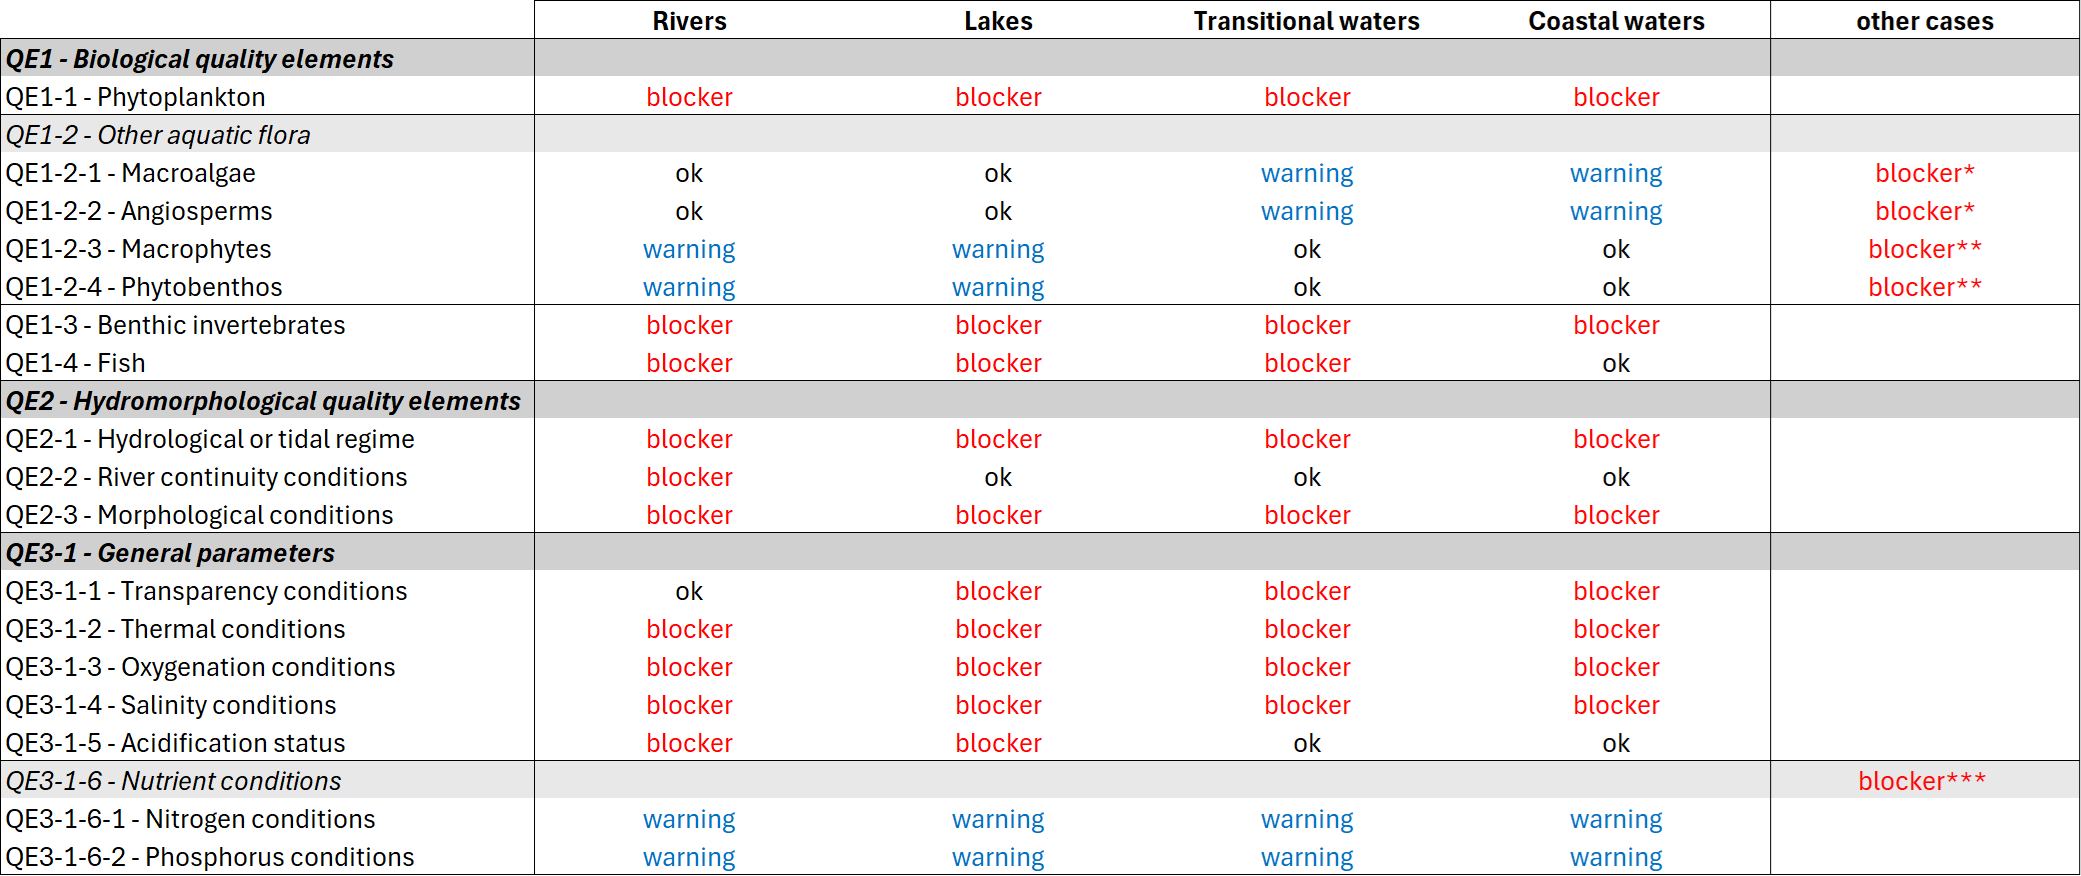
Task: Select QE2-2 - River continuity conditions label
Action: tap(207, 477)
